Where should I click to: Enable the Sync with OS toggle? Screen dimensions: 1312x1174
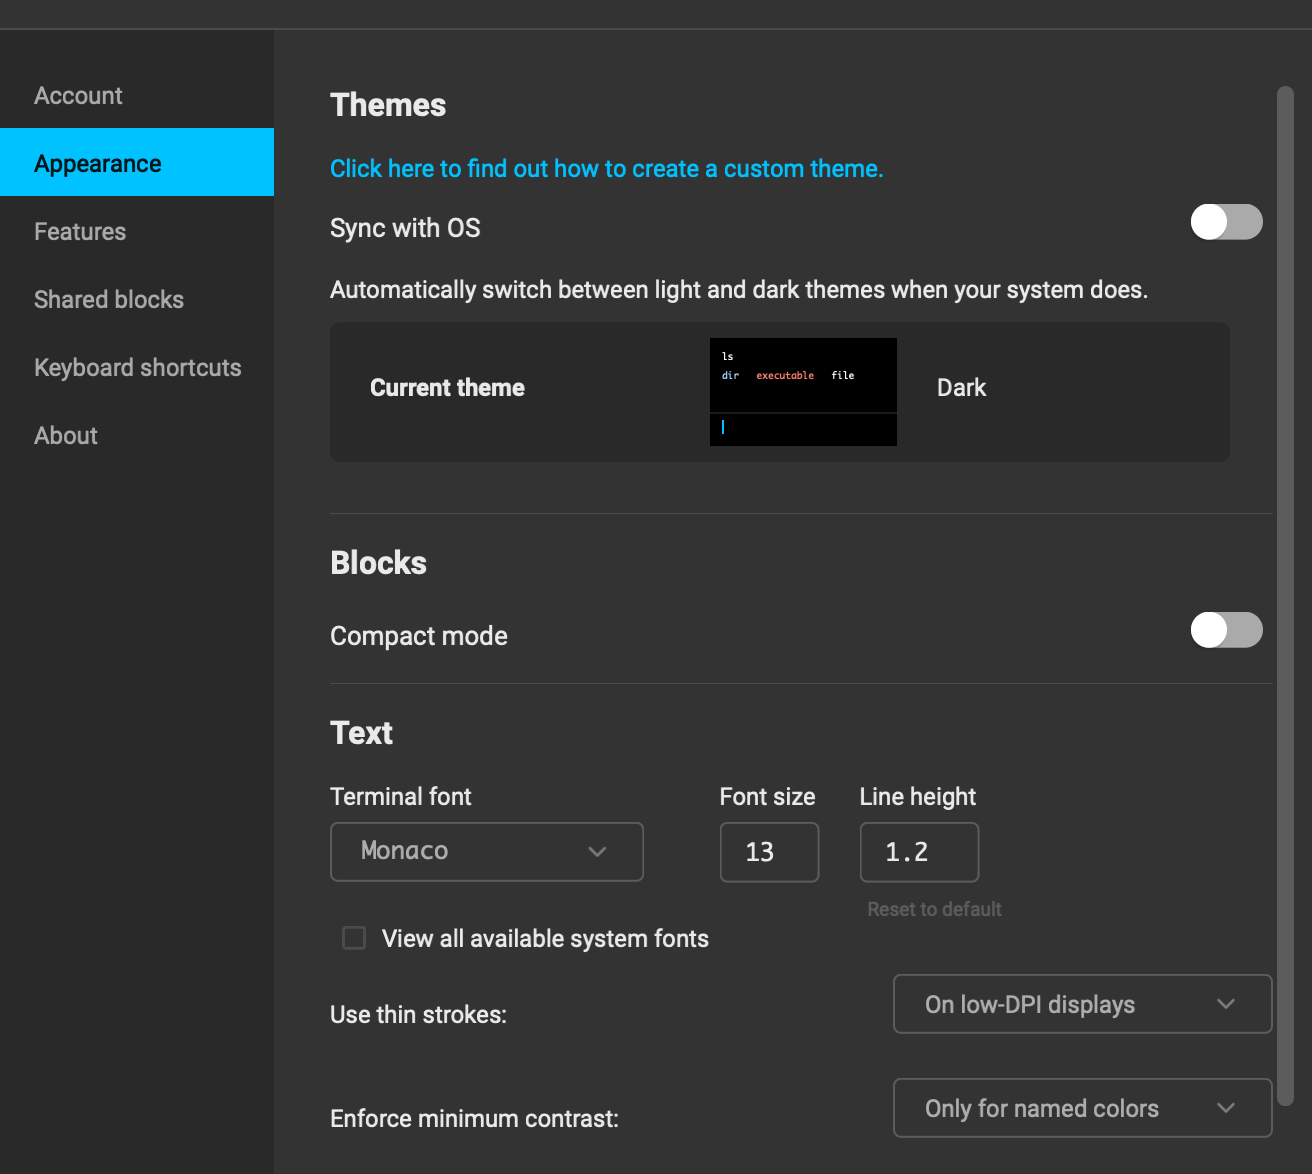[x=1226, y=222]
